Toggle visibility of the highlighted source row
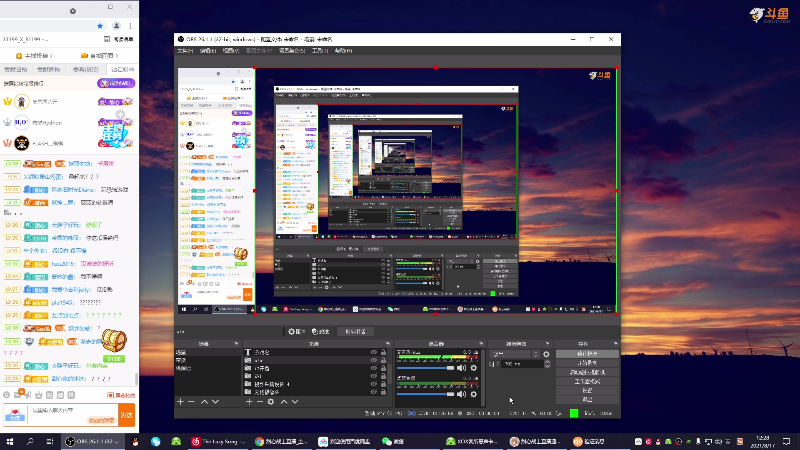This screenshot has width=800, height=450. click(x=373, y=360)
